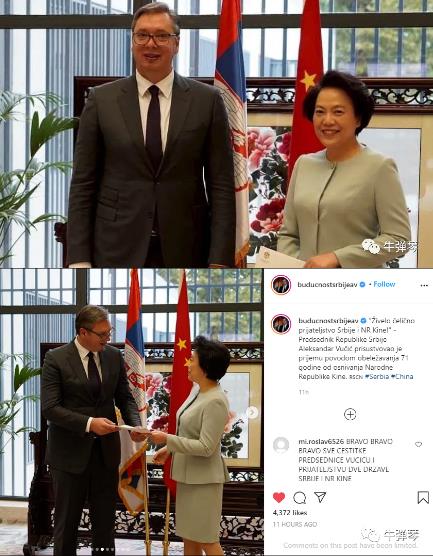This screenshot has width=433, height=556.
Task: Open the comment speech bubble icon
Action: click(299, 498)
